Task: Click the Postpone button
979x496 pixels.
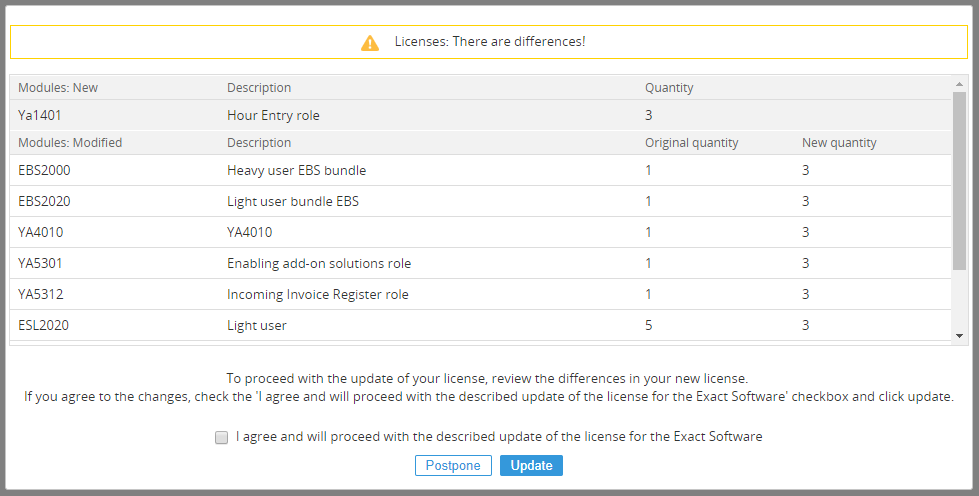Action: (x=453, y=465)
